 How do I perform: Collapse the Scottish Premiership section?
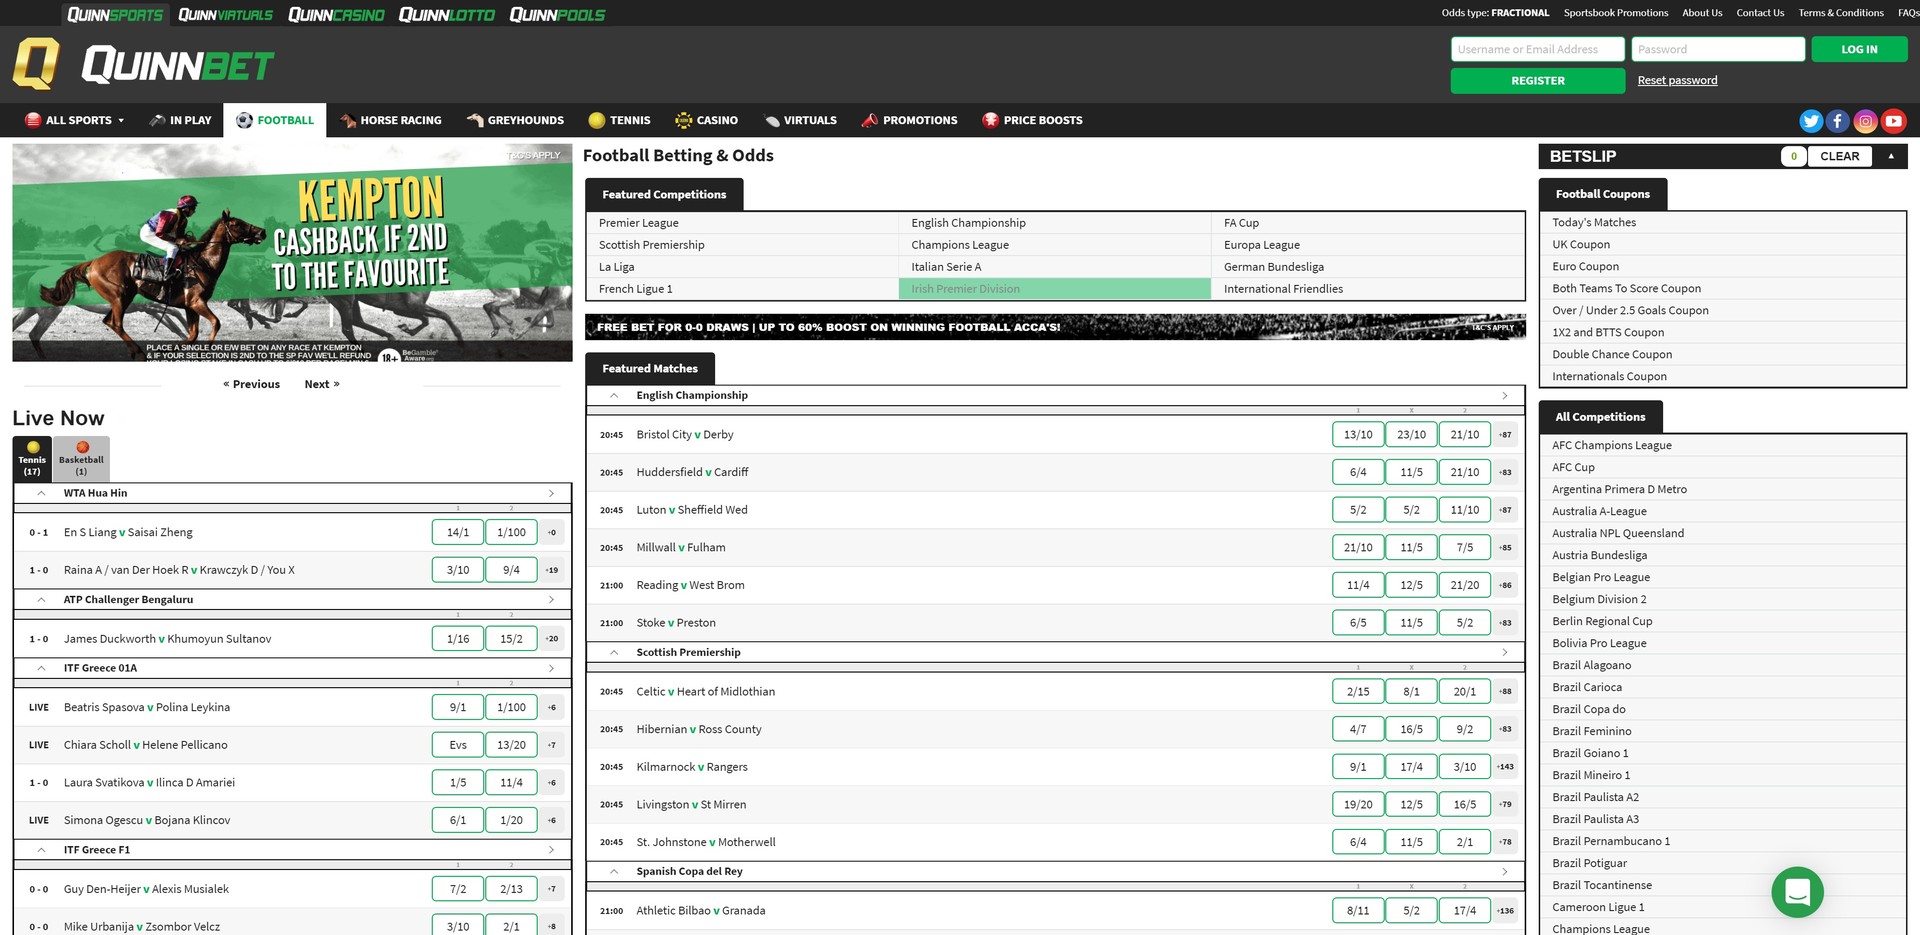point(614,653)
